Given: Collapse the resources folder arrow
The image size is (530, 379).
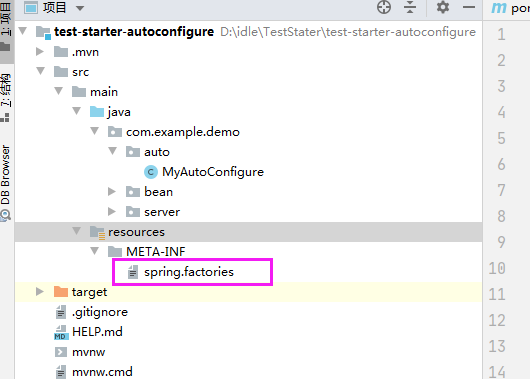Looking at the screenshot, I should click(77, 231).
